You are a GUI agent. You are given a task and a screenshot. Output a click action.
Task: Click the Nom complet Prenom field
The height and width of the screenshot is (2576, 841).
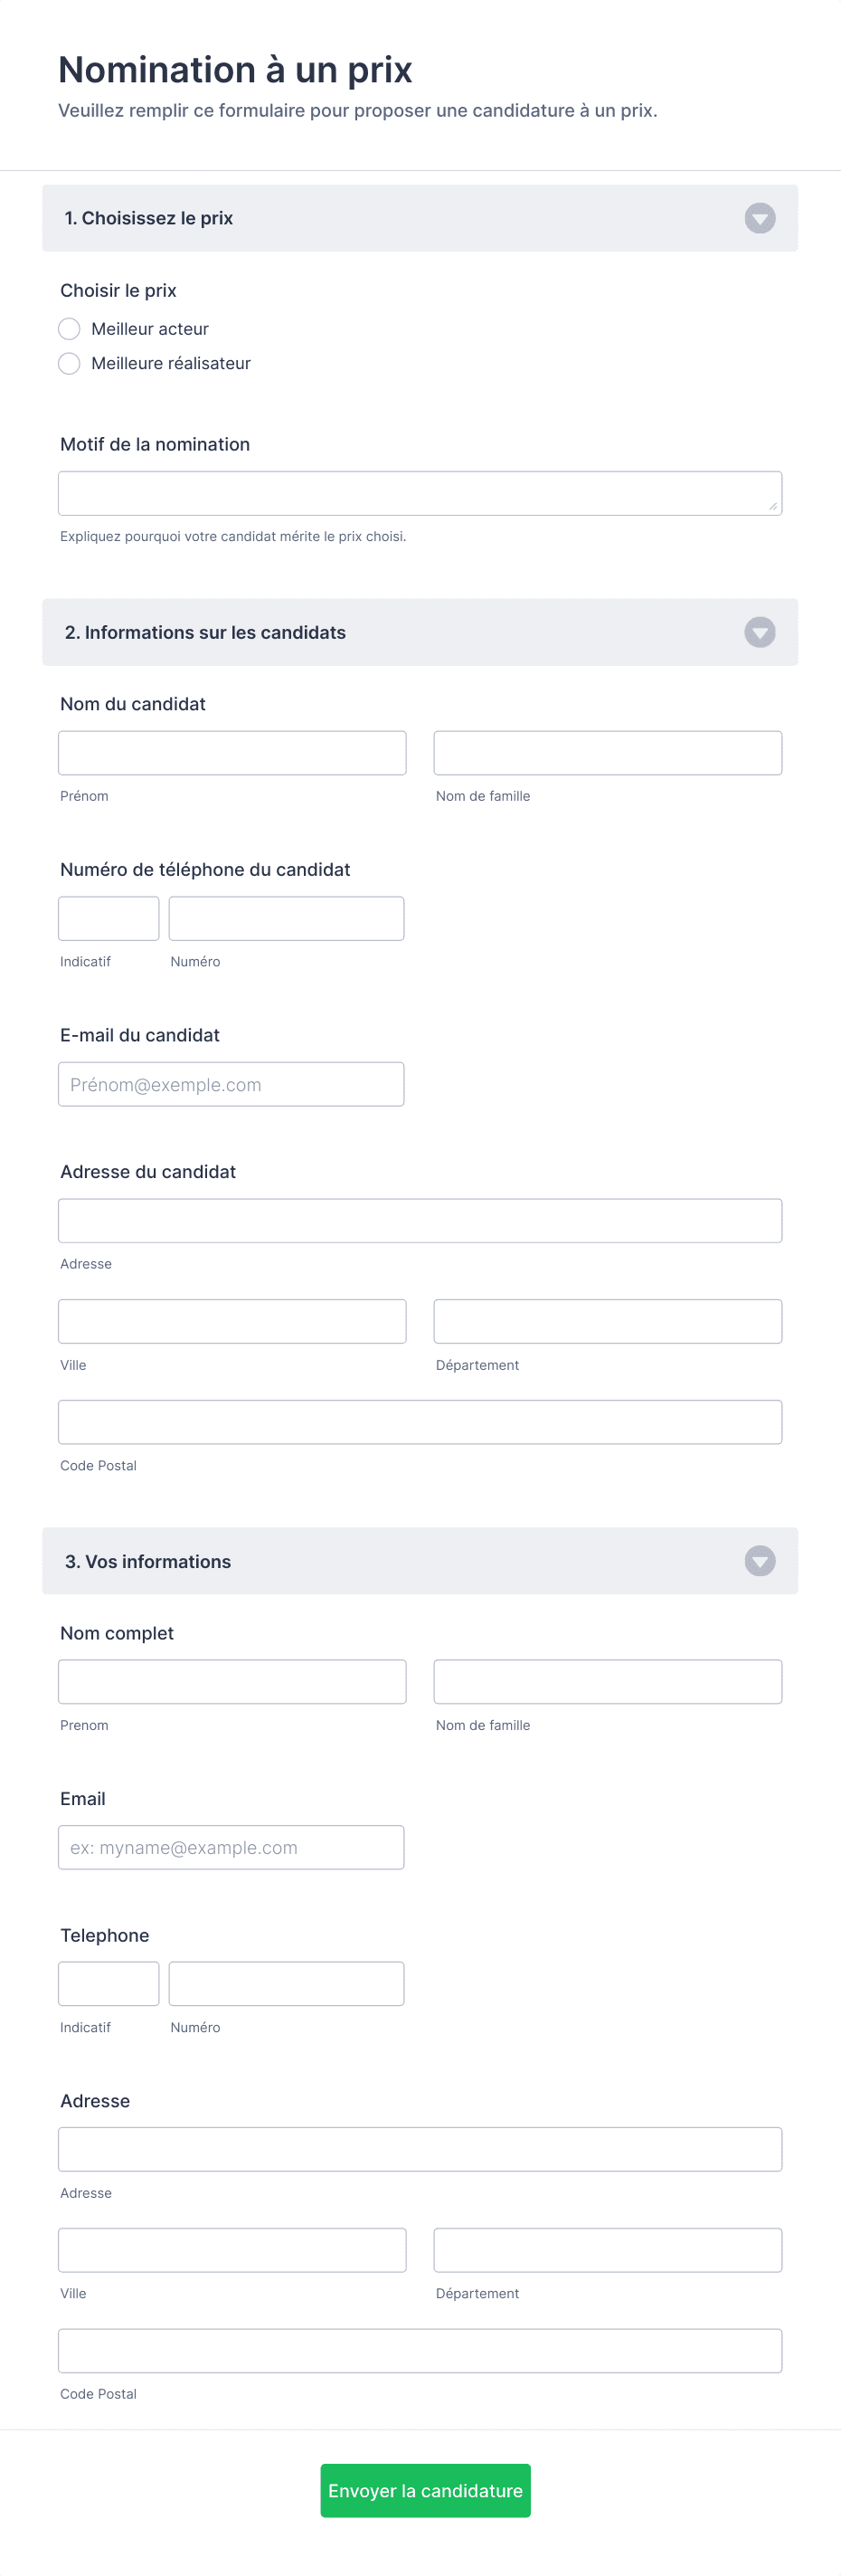(x=232, y=1682)
